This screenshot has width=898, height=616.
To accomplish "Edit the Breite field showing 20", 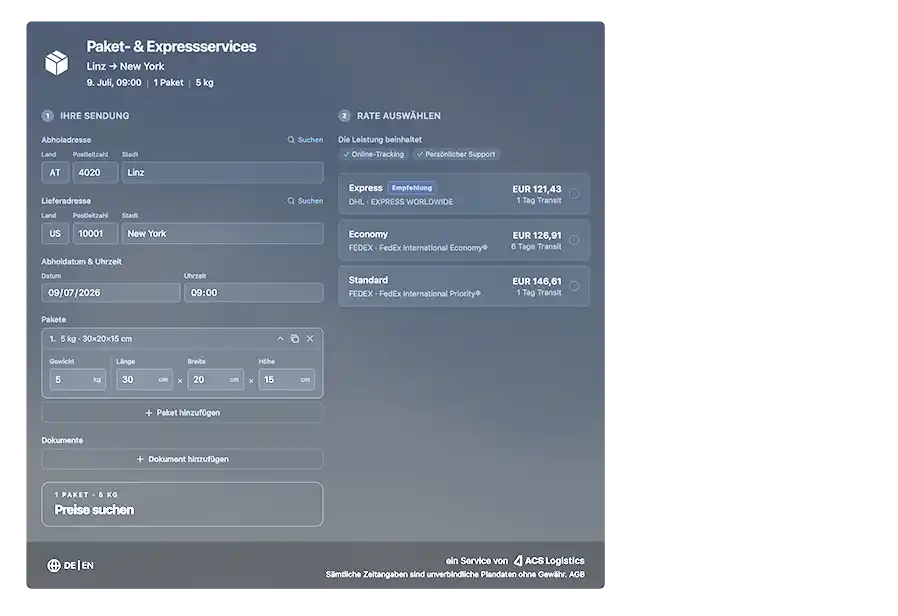I will tap(215, 380).
